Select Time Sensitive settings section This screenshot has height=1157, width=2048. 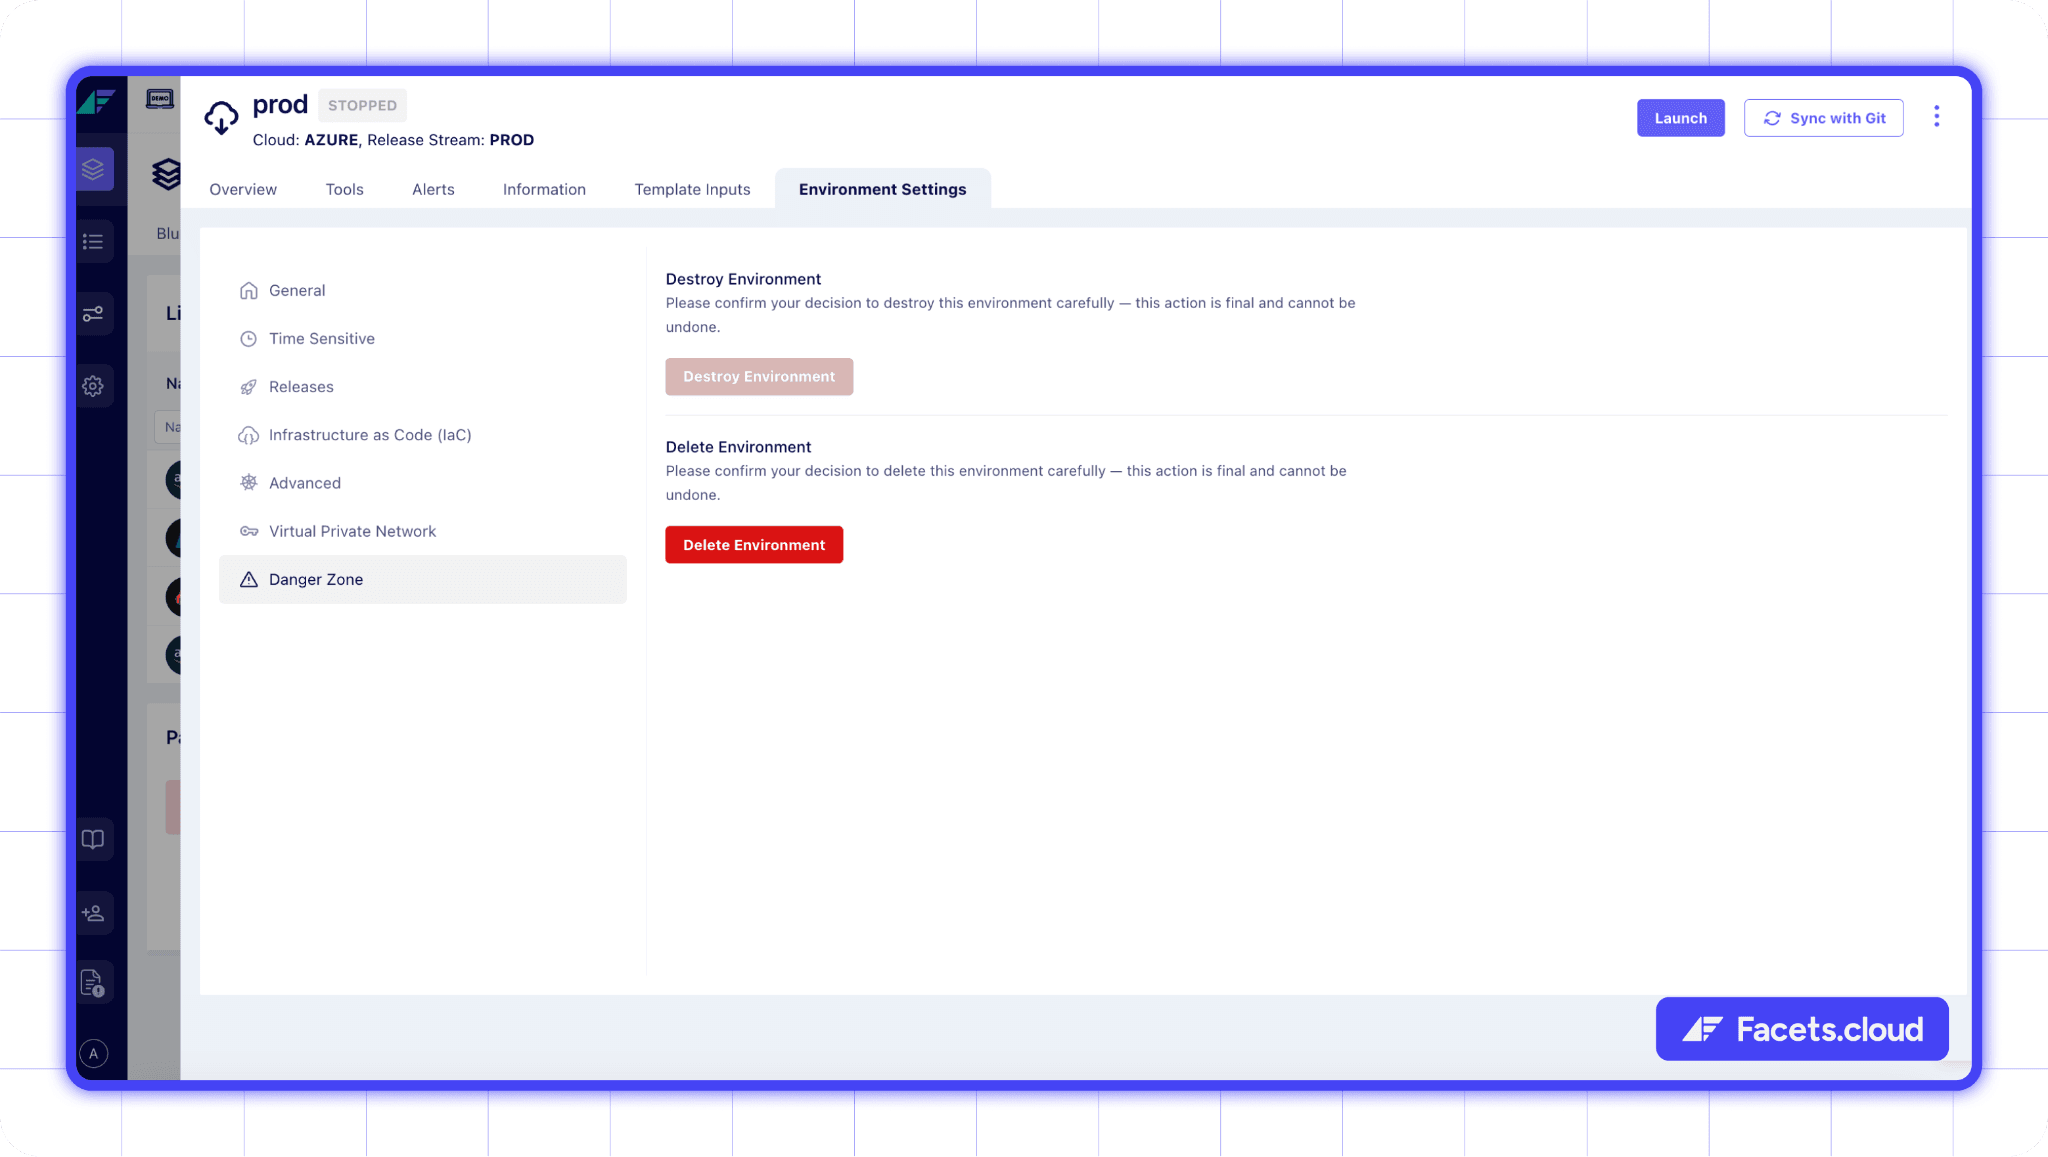point(321,339)
